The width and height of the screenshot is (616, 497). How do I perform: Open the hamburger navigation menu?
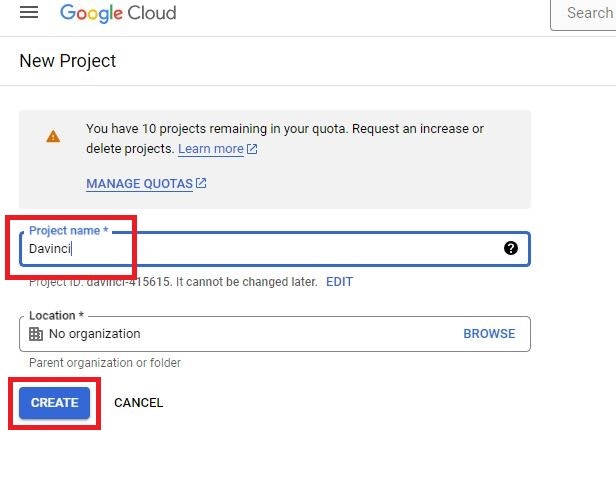pyautogui.click(x=29, y=12)
